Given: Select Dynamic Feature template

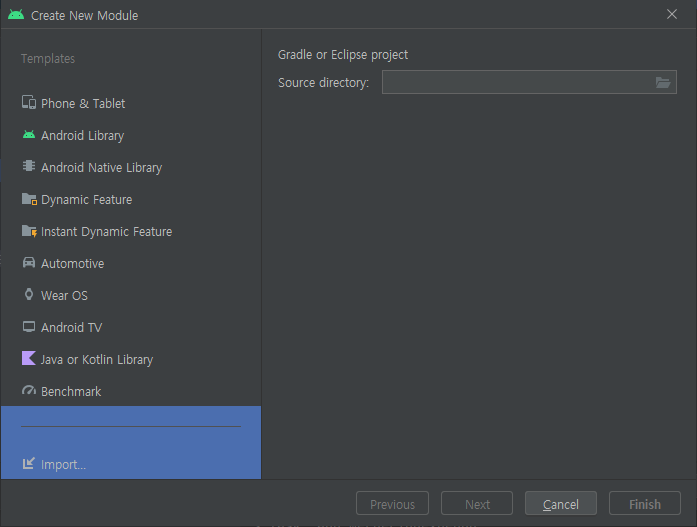Looking at the screenshot, I should coord(131,199).
